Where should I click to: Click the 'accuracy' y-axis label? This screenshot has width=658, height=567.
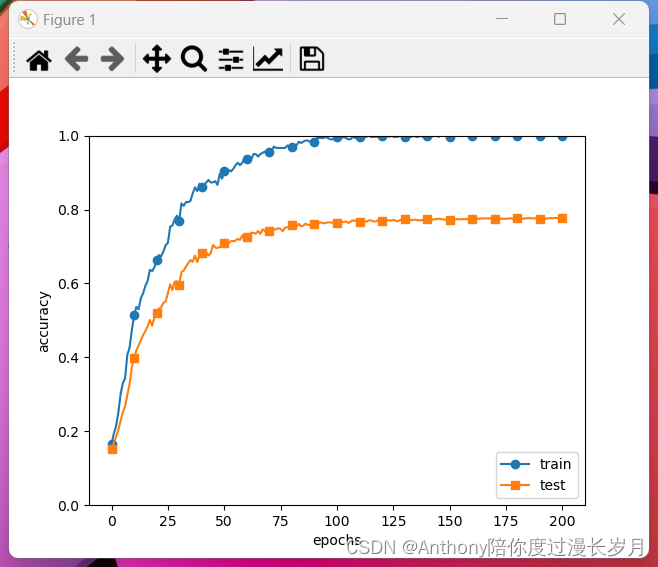tap(43, 322)
